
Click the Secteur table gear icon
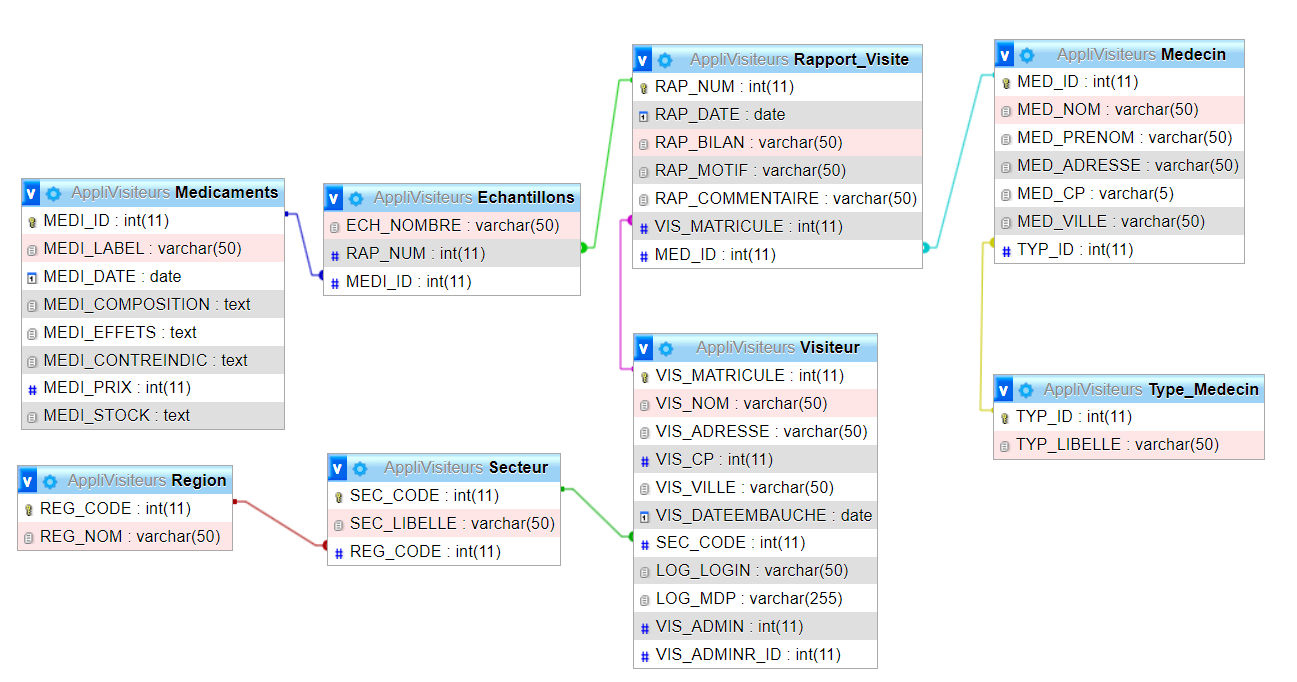[360, 468]
